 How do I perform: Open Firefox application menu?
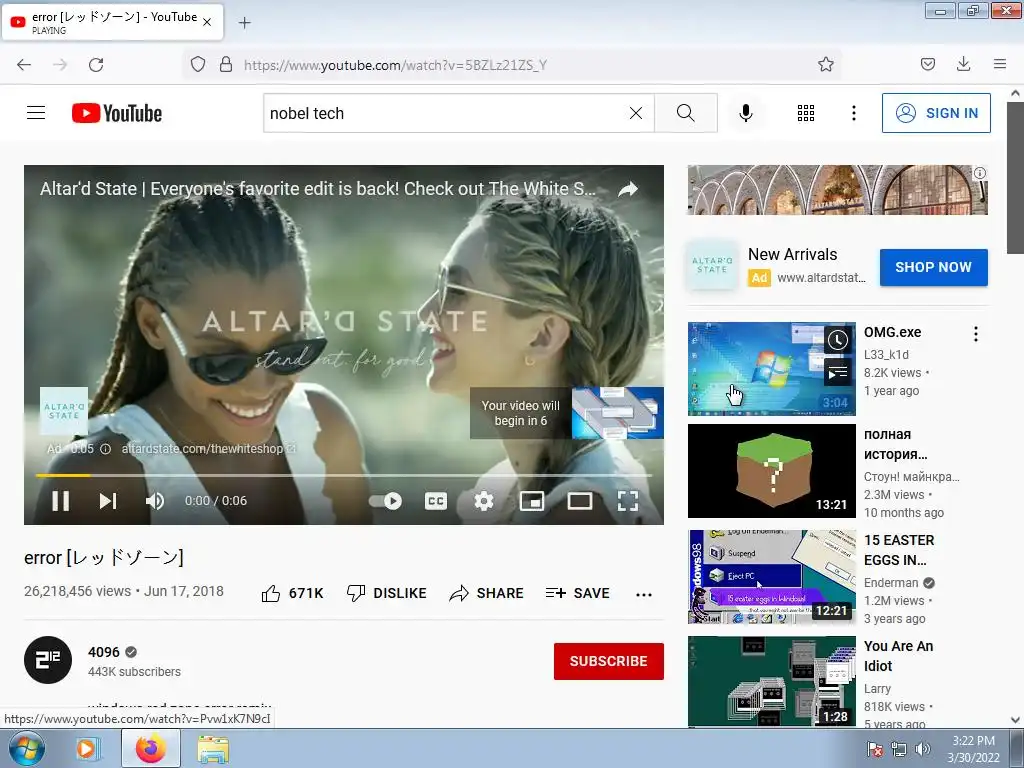click(x=999, y=64)
